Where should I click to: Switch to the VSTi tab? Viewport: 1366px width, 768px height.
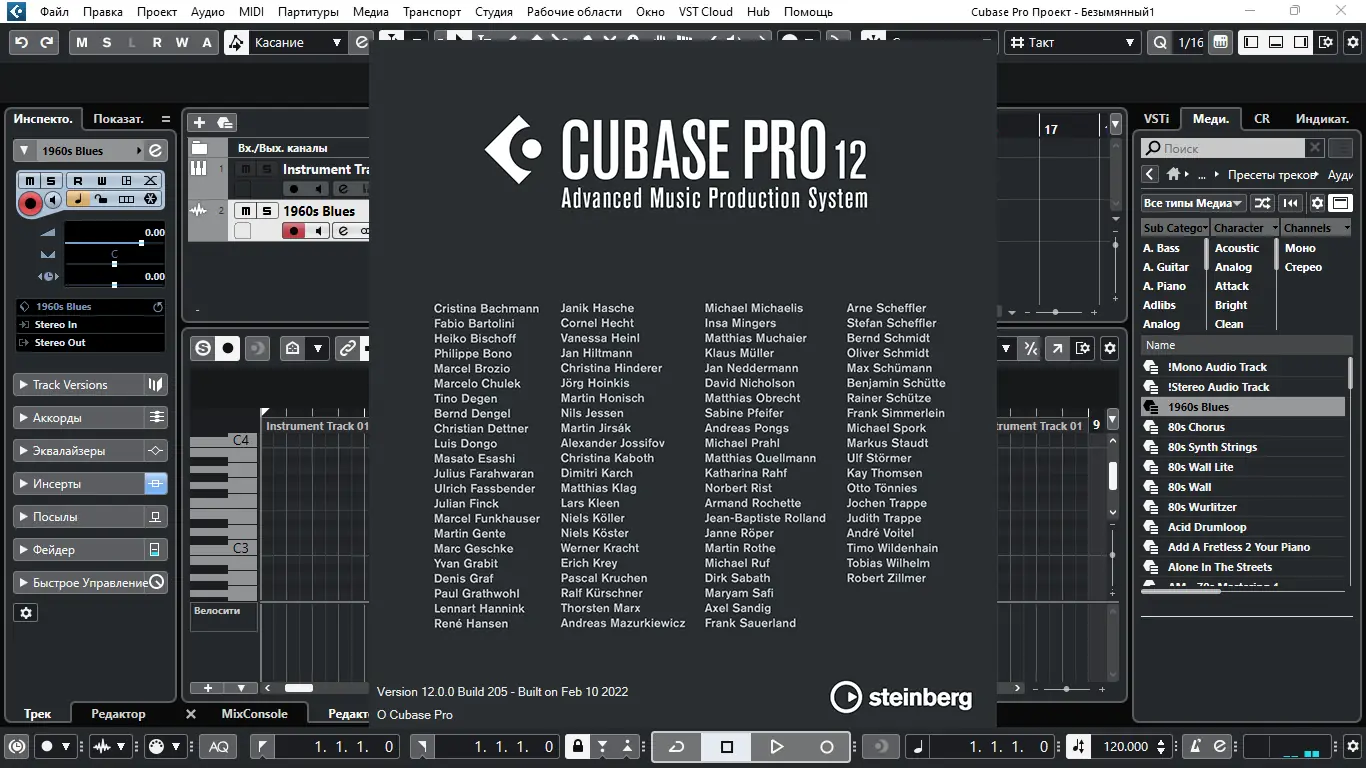coord(1157,119)
